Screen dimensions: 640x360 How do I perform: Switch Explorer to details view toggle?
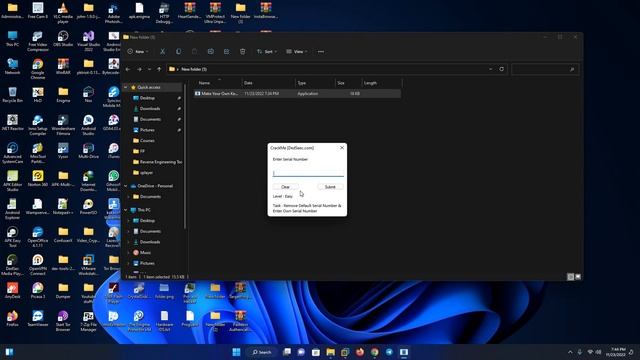(x=571, y=277)
